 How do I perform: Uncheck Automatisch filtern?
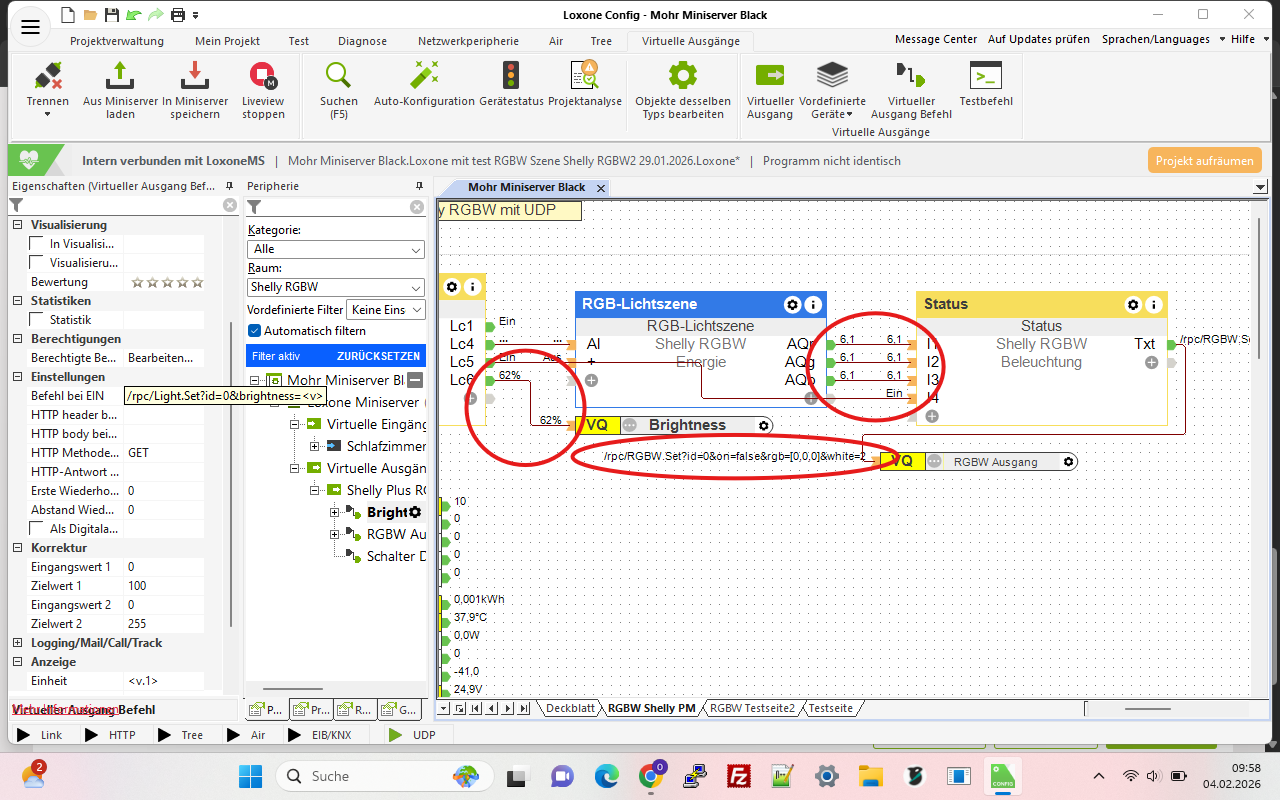tap(254, 331)
